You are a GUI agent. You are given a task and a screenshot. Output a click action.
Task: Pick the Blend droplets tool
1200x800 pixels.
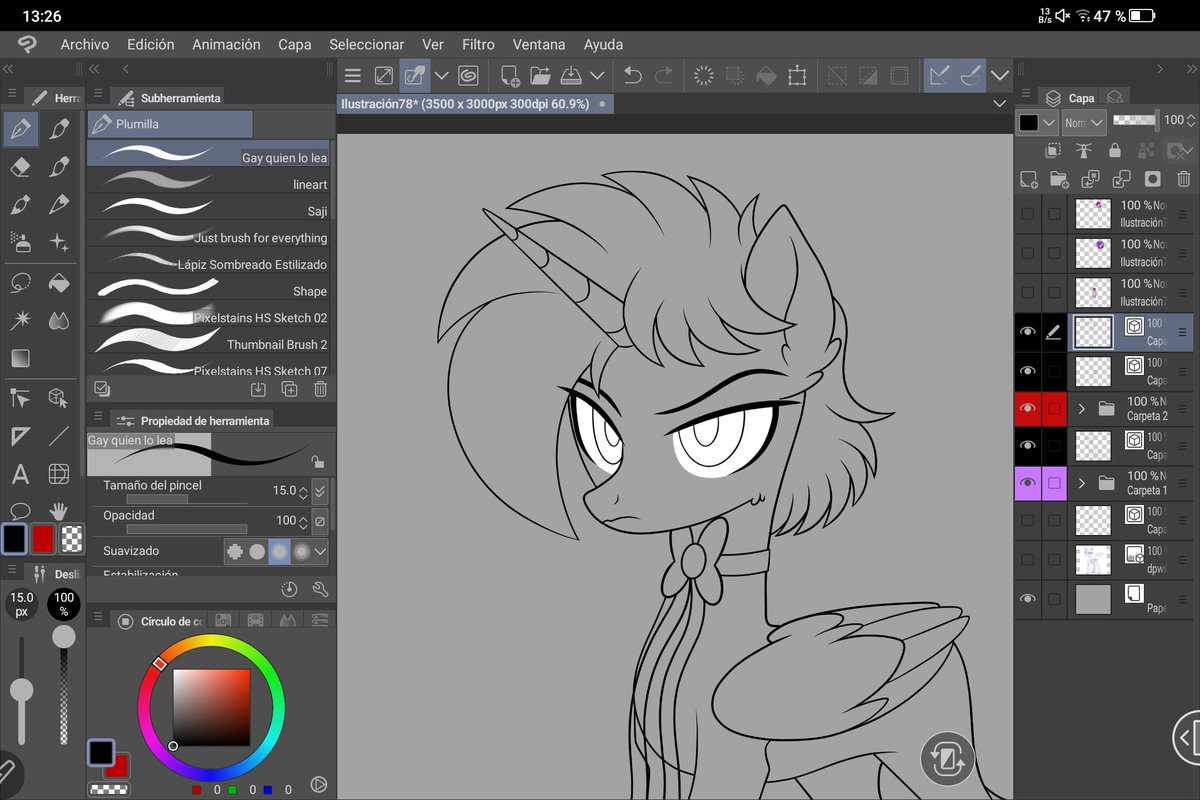pyautogui.click(x=59, y=320)
